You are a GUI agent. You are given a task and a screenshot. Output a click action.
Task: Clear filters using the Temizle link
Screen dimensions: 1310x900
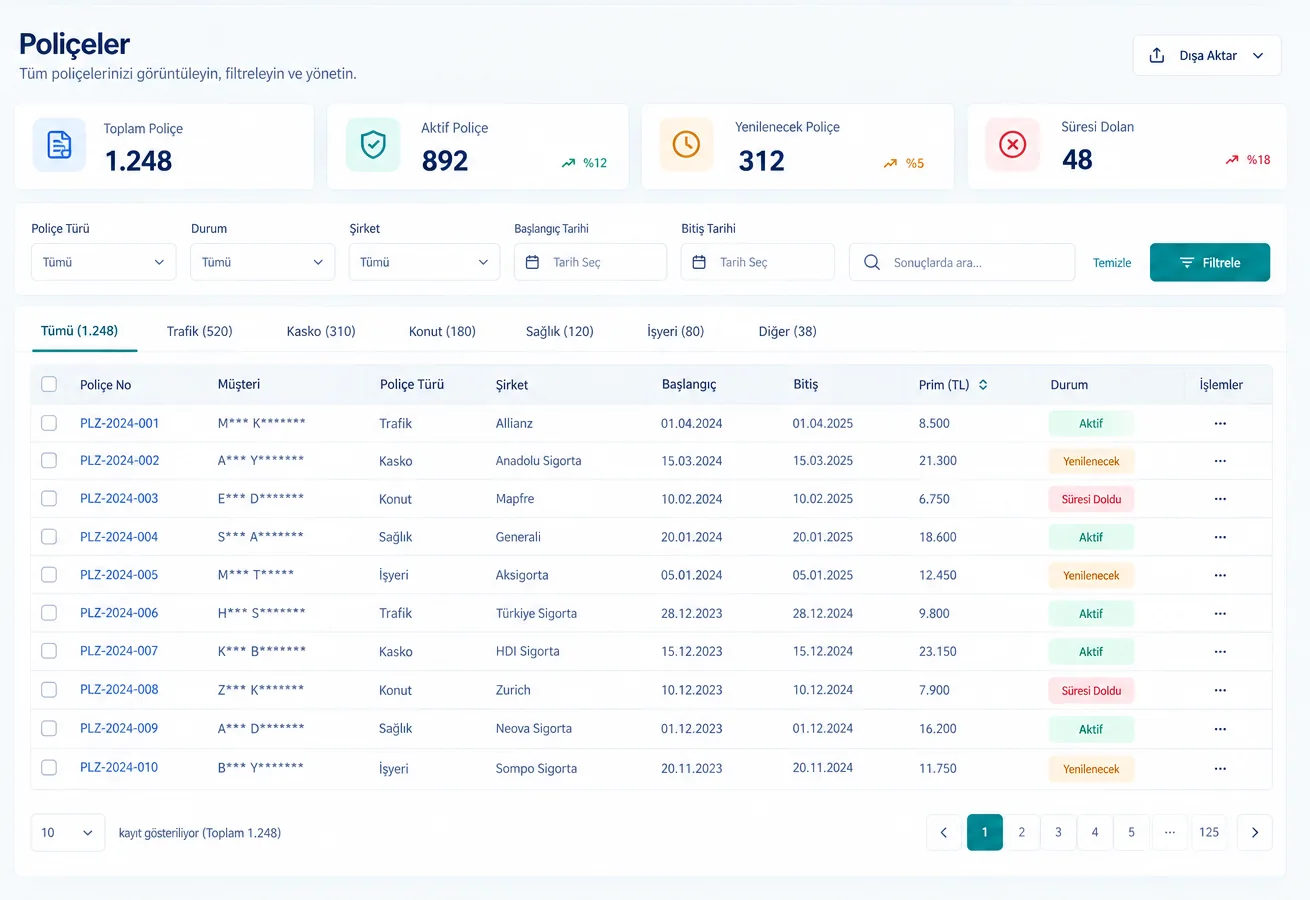[1112, 263]
